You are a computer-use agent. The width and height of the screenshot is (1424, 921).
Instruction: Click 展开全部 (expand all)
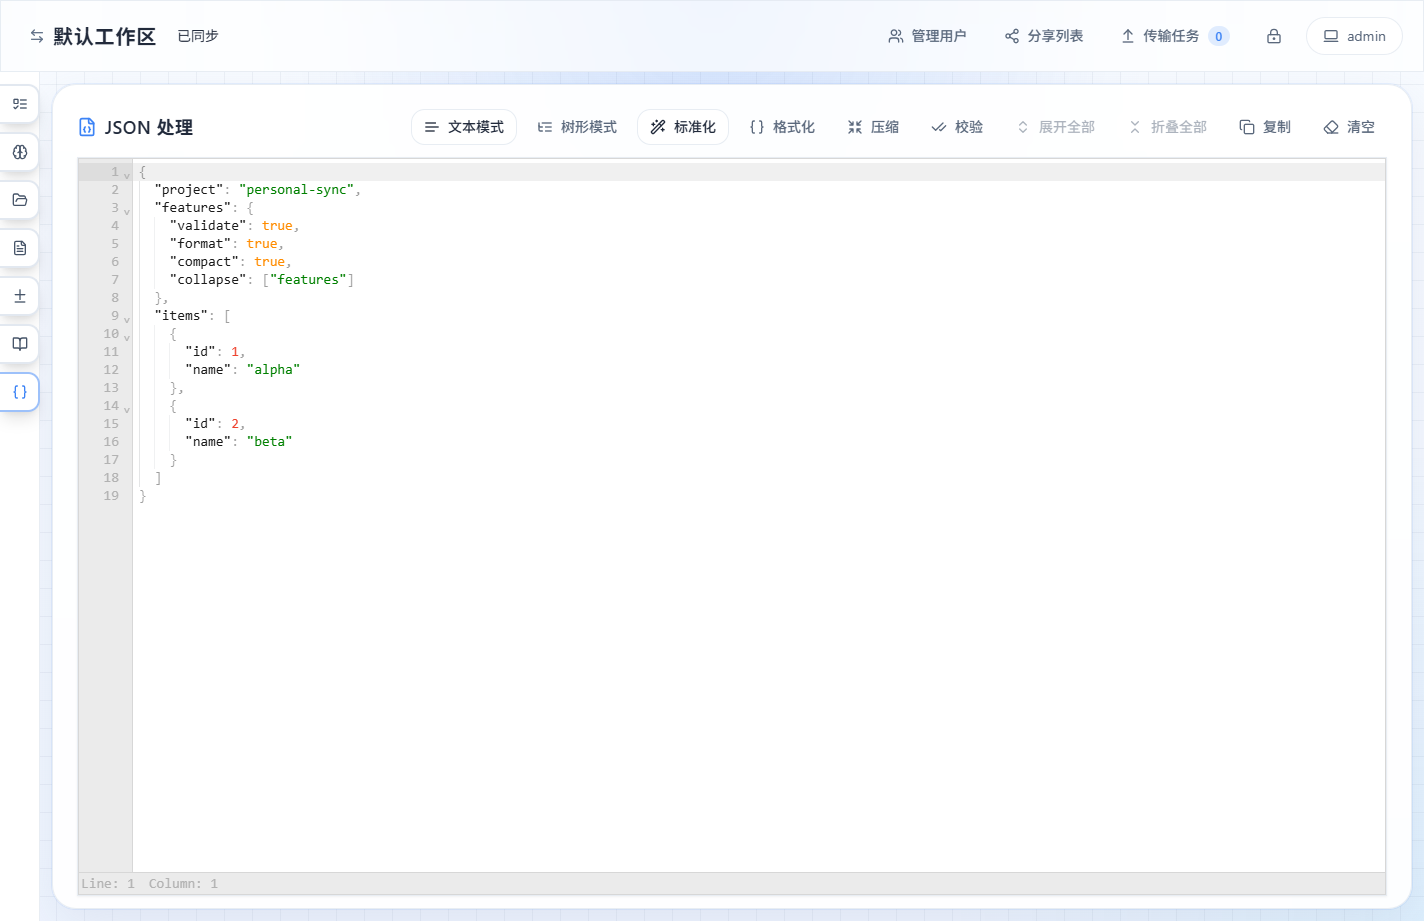[1055, 127]
